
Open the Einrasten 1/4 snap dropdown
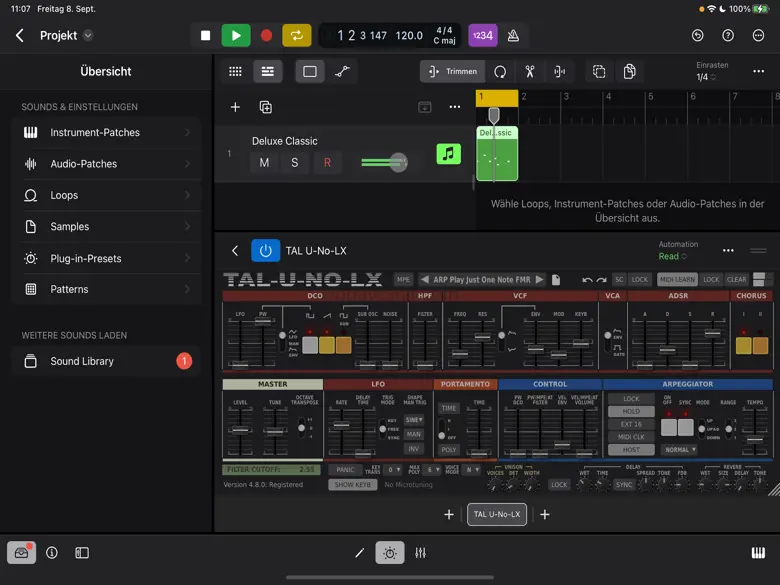click(706, 77)
